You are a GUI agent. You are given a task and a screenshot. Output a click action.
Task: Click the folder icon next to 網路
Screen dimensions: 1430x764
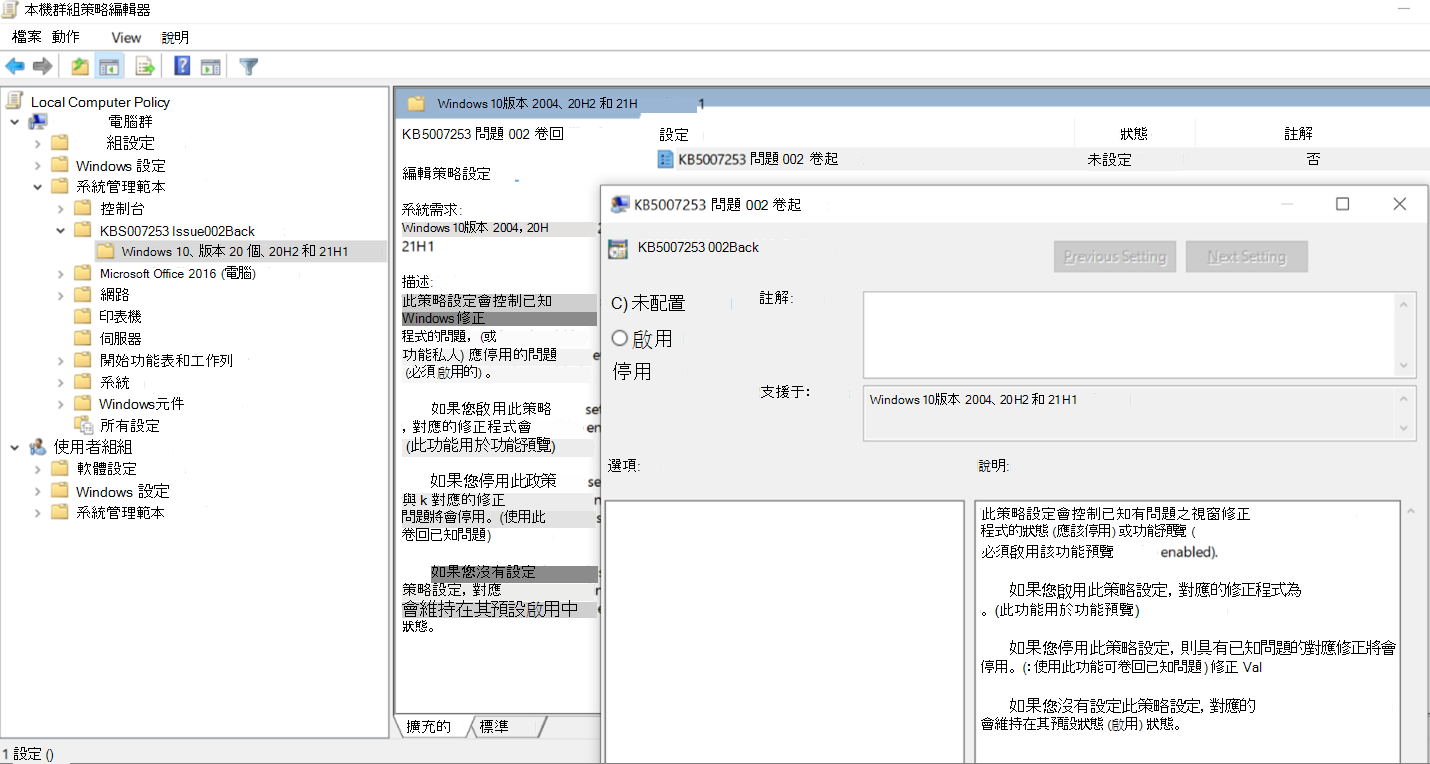83,295
